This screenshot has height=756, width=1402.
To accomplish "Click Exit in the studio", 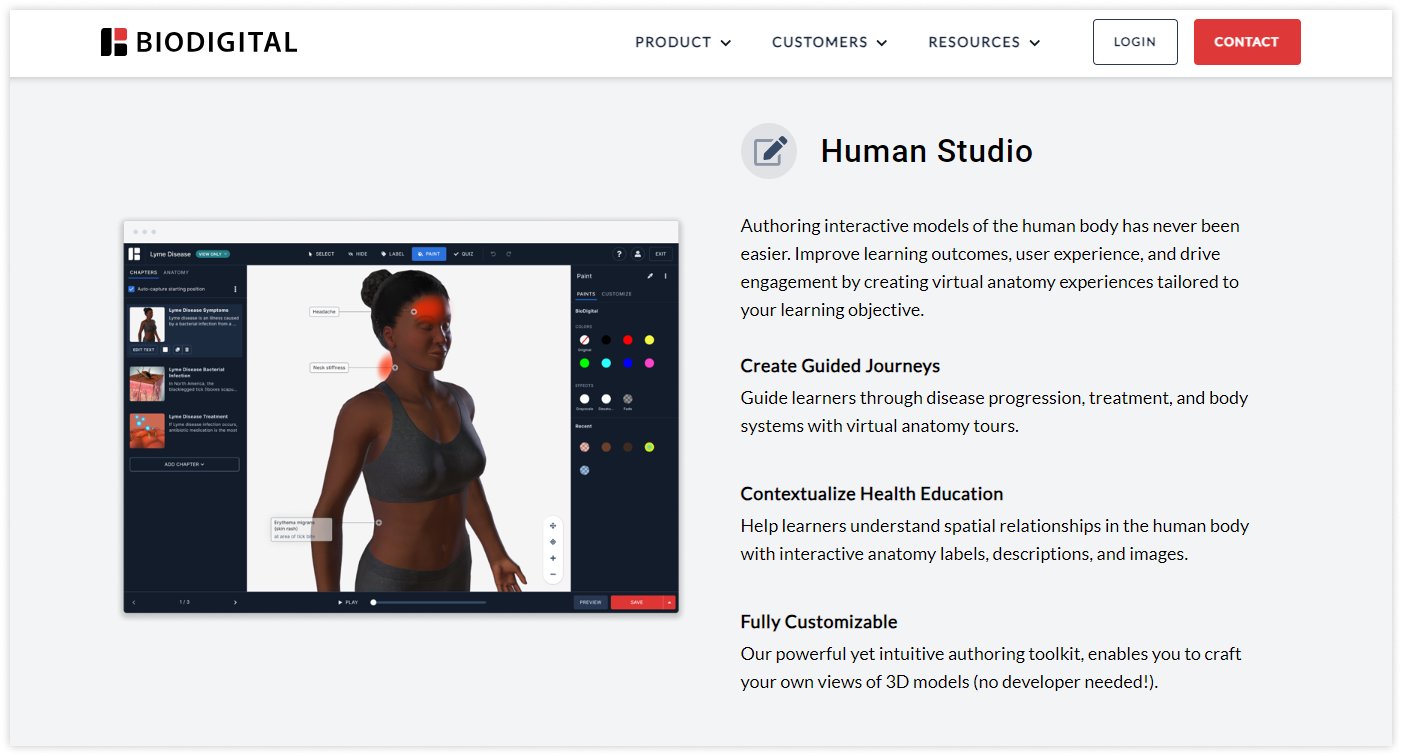I will point(661,254).
